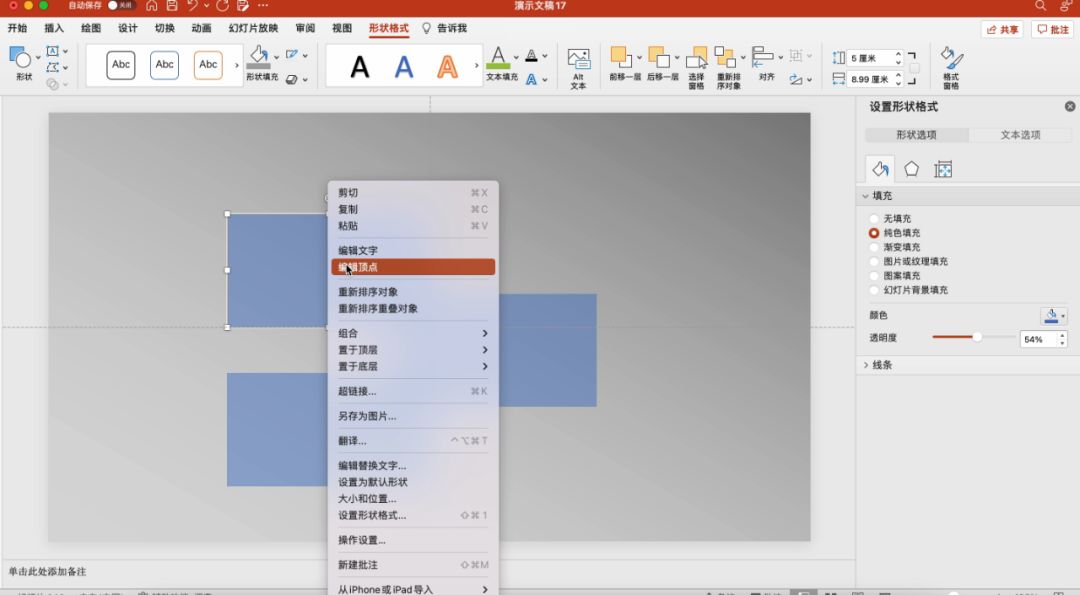Open the Effects pentagon tab in format pane
Screen dimensions: 1080x595
click(x=911, y=169)
